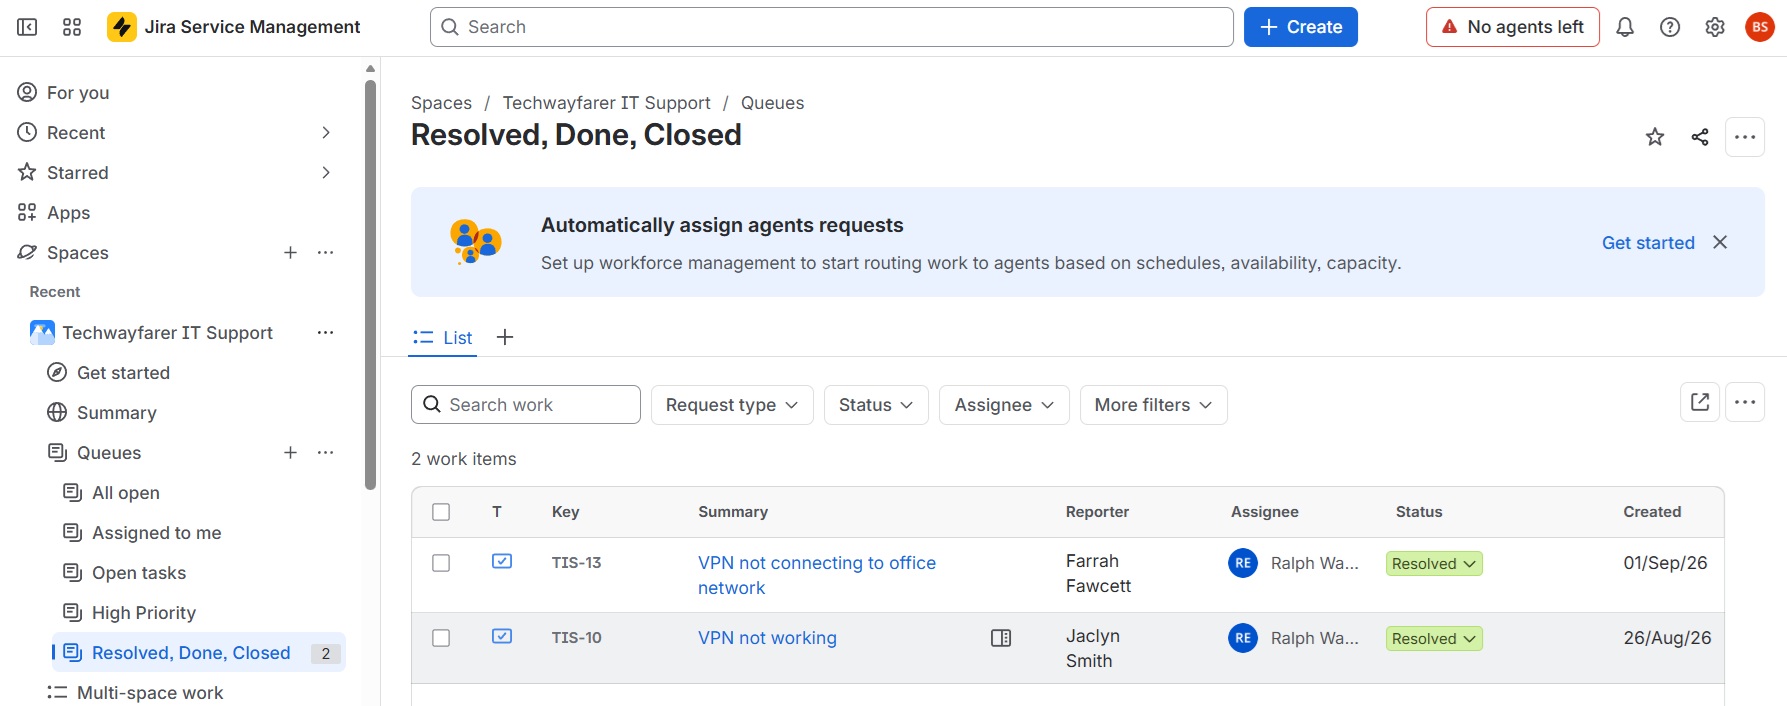Click the No agents left warning button

(x=1513, y=27)
